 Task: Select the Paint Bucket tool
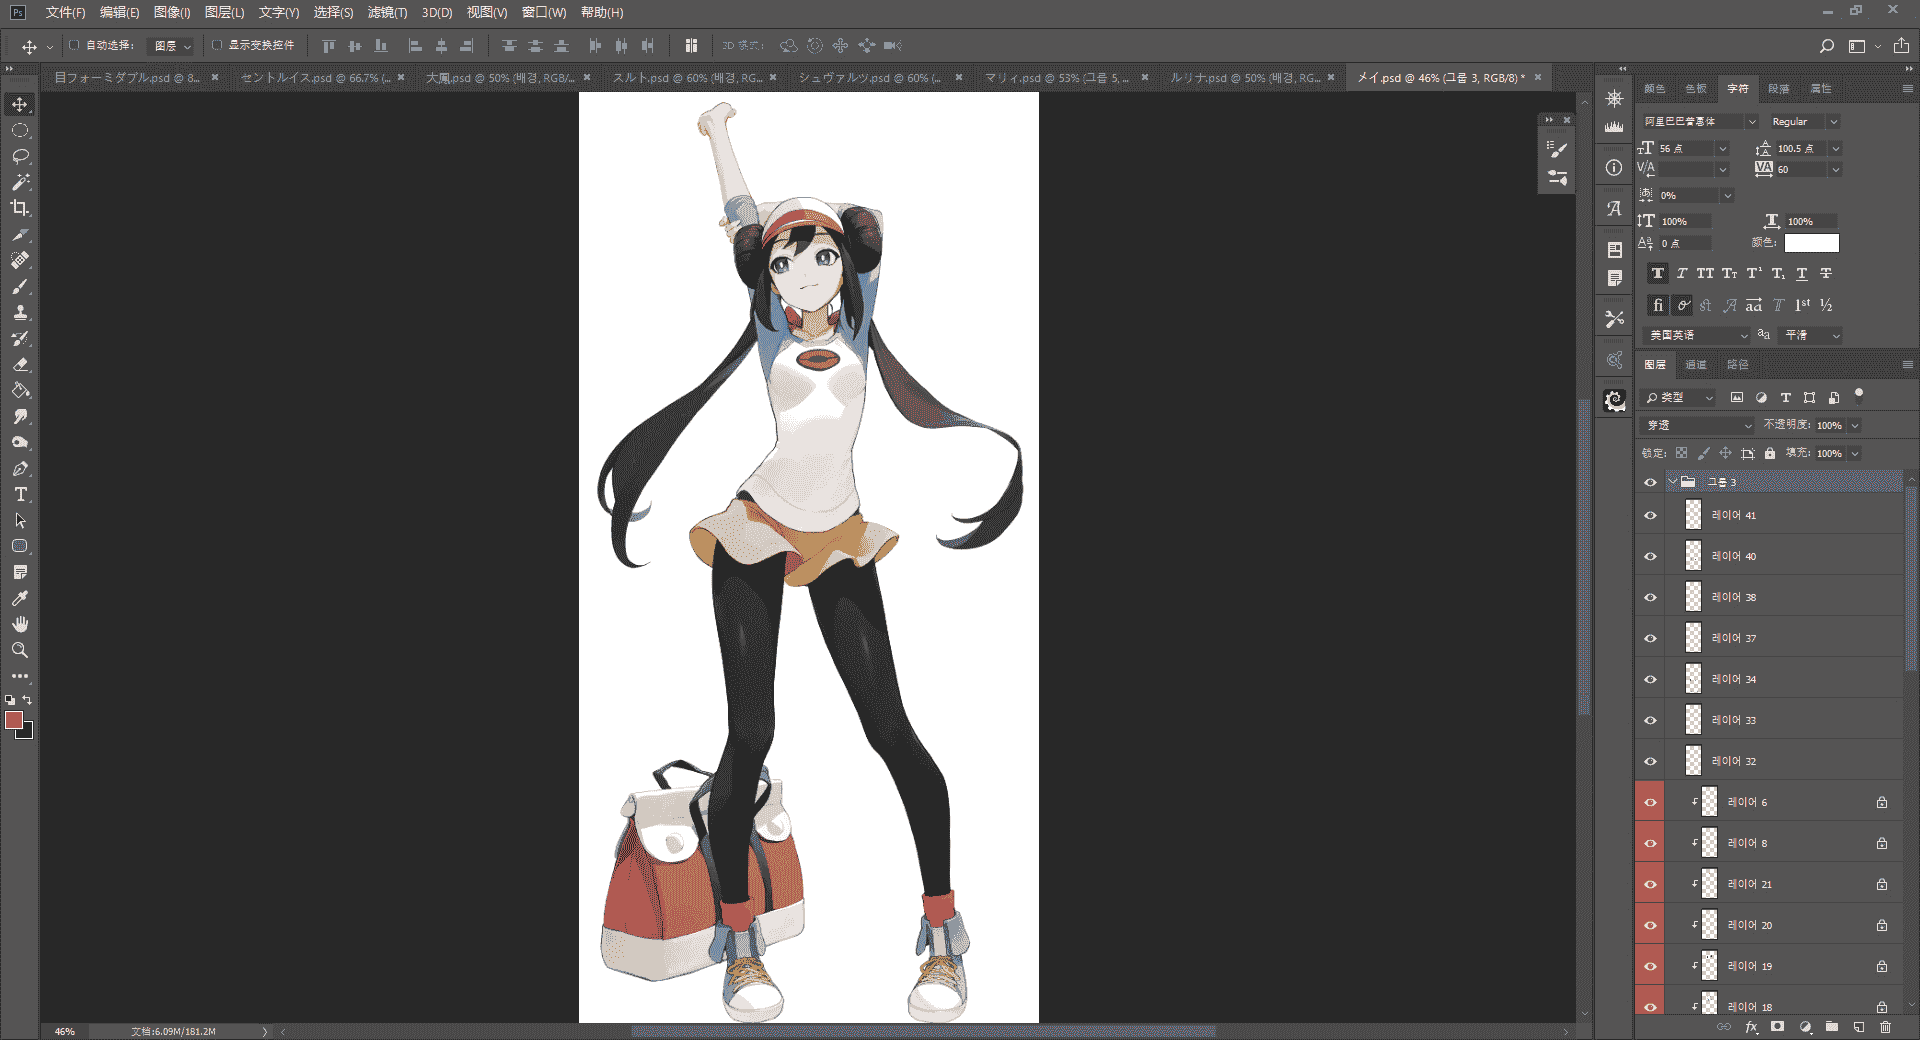tap(20, 390)
